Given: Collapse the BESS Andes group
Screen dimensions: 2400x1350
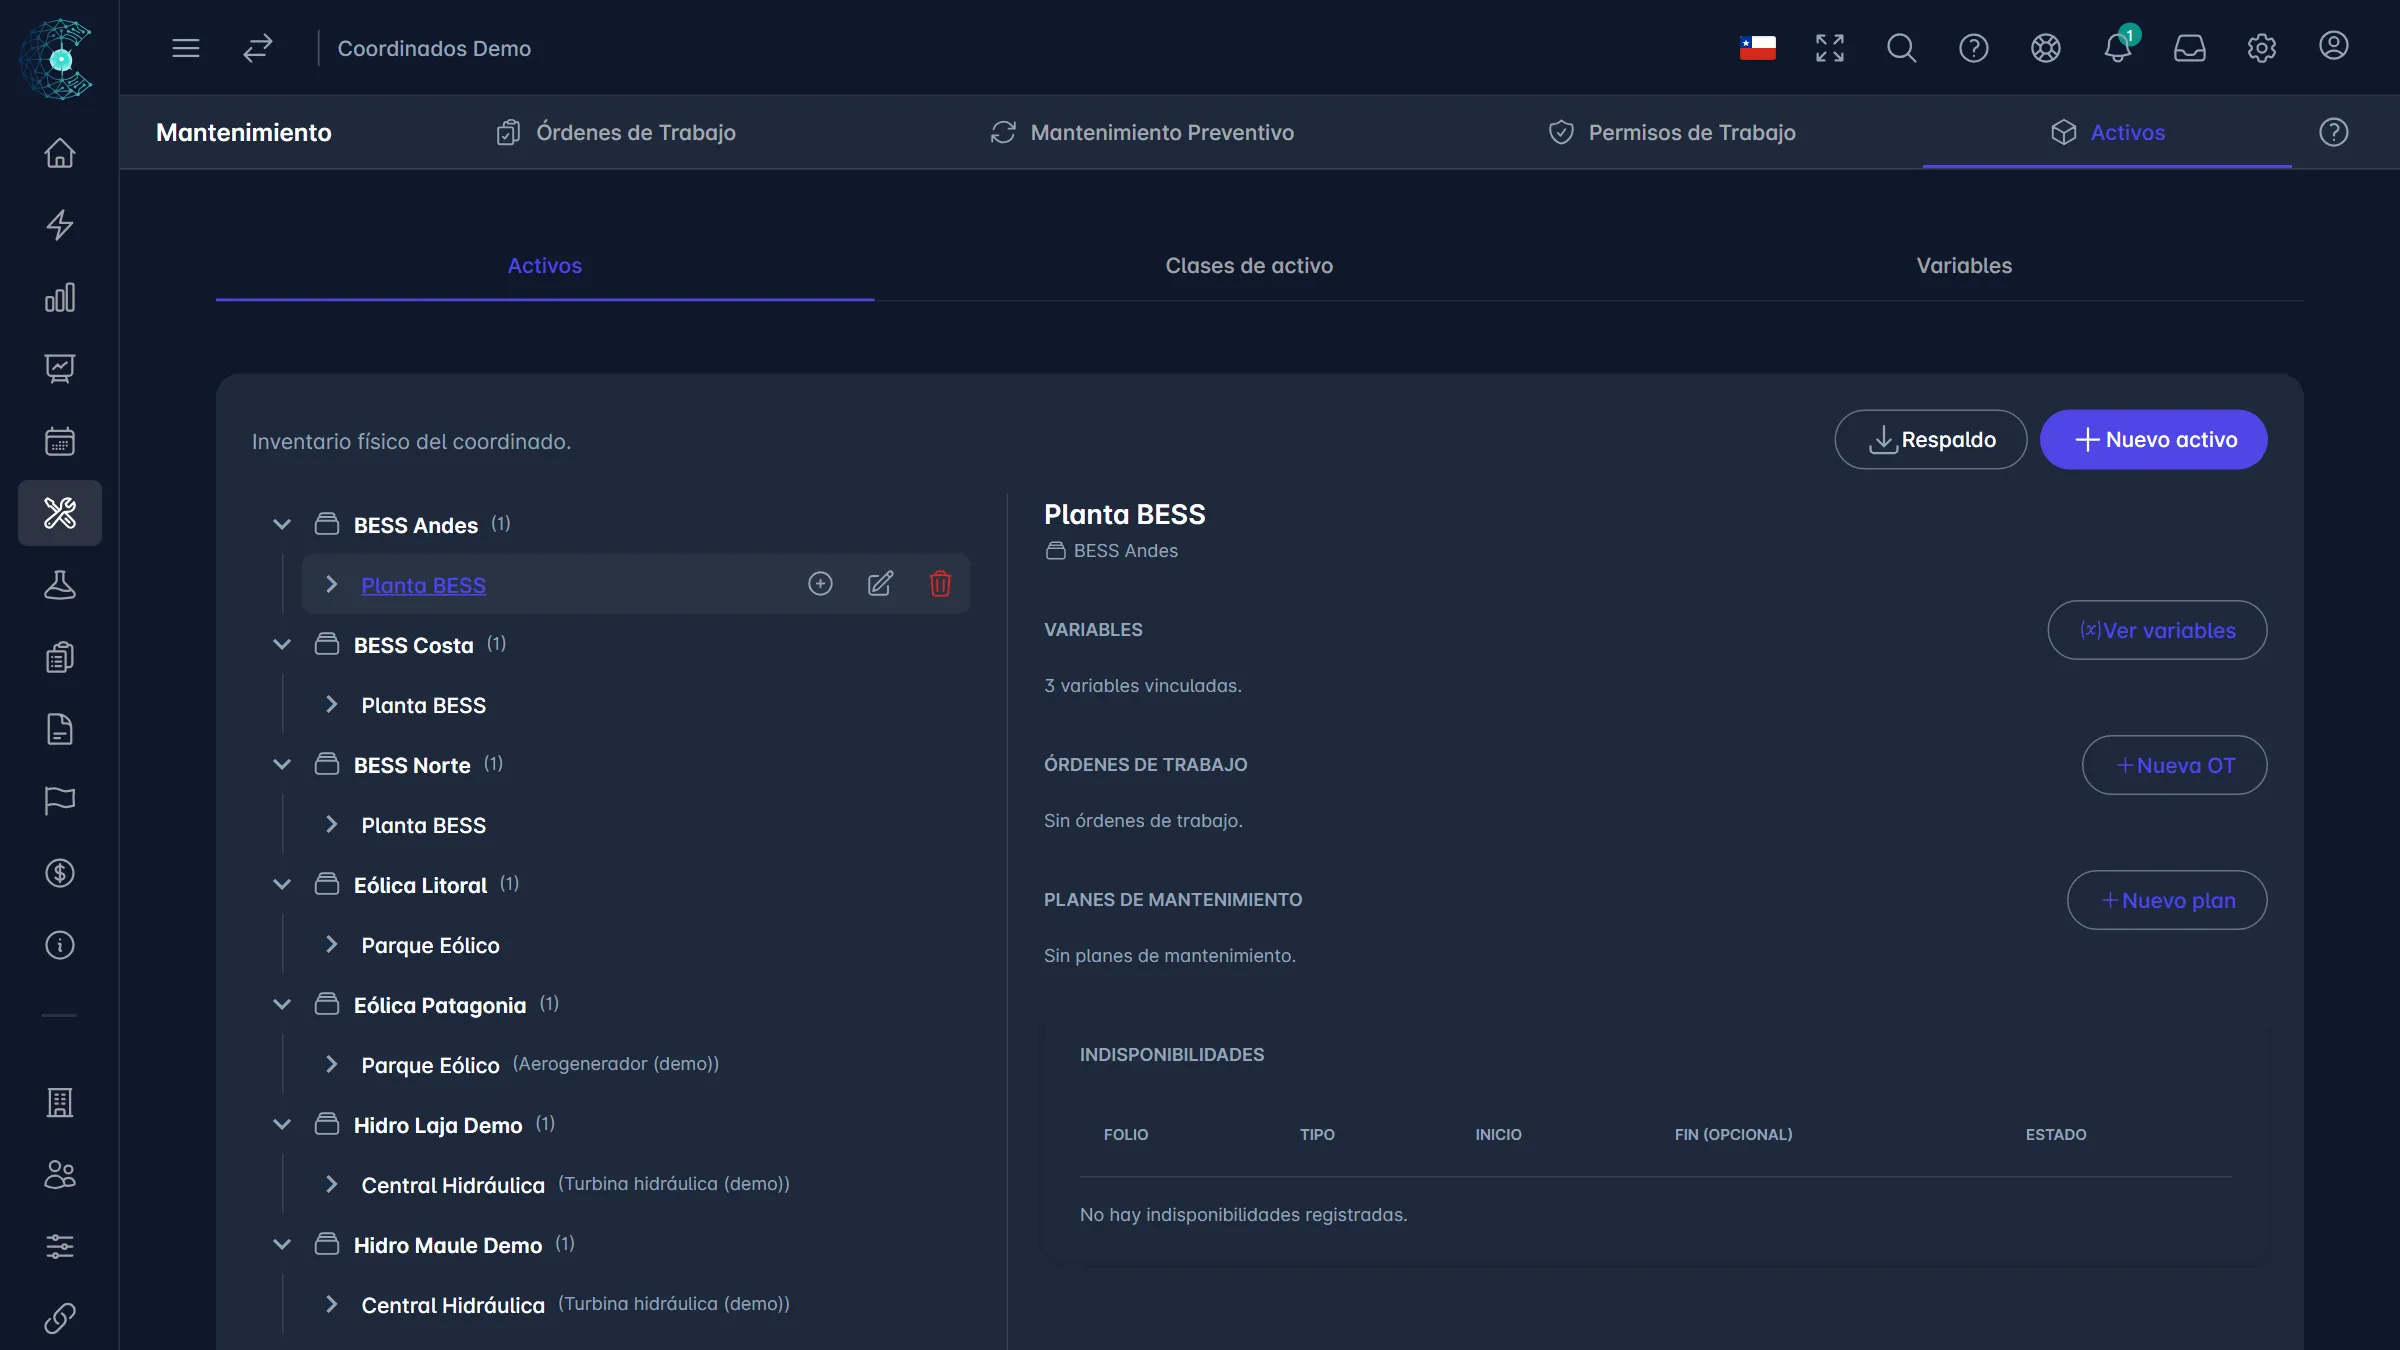Looking at the screenshot, I should click(282, 524).
